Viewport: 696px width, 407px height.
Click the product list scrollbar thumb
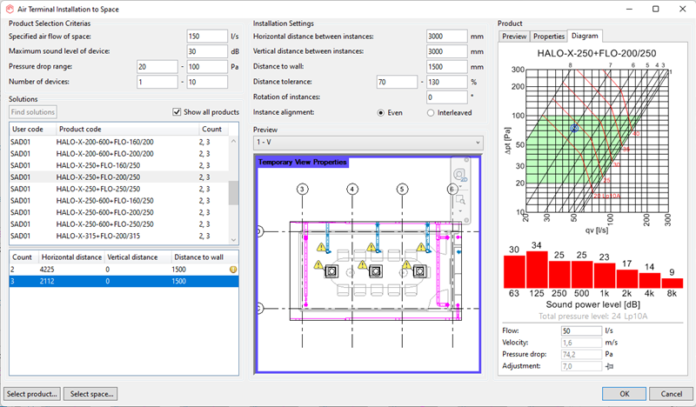point(233,193)
